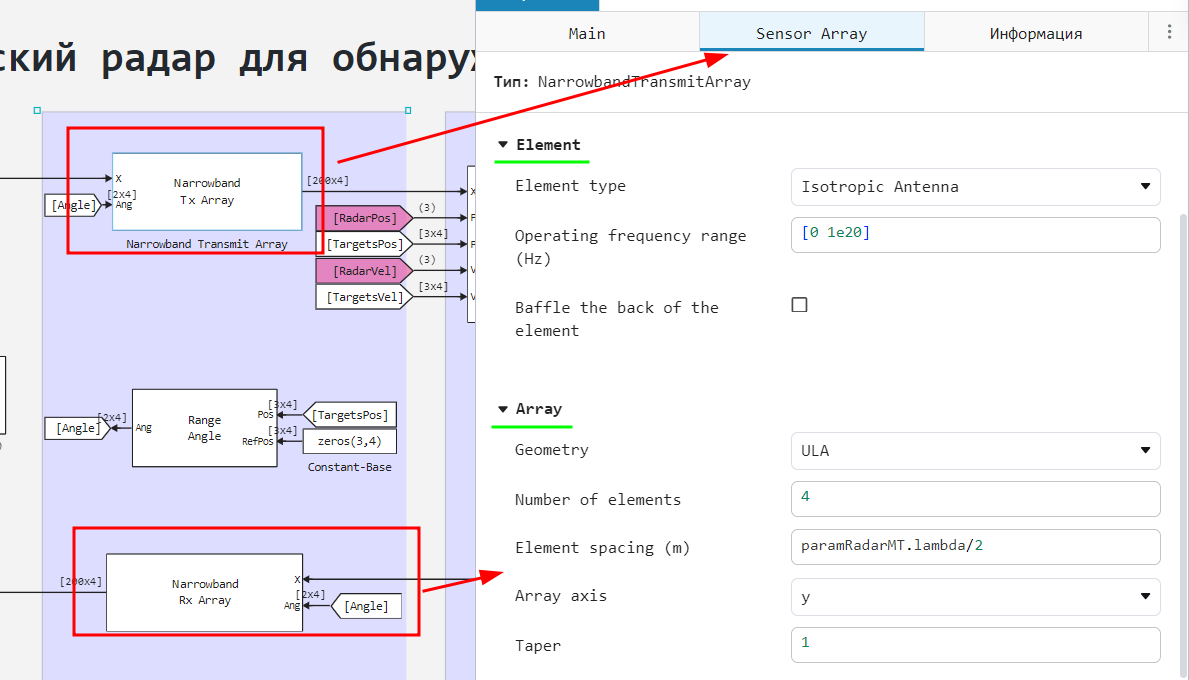
Task: Click the Element spacing input field
Action: (975, 547)
